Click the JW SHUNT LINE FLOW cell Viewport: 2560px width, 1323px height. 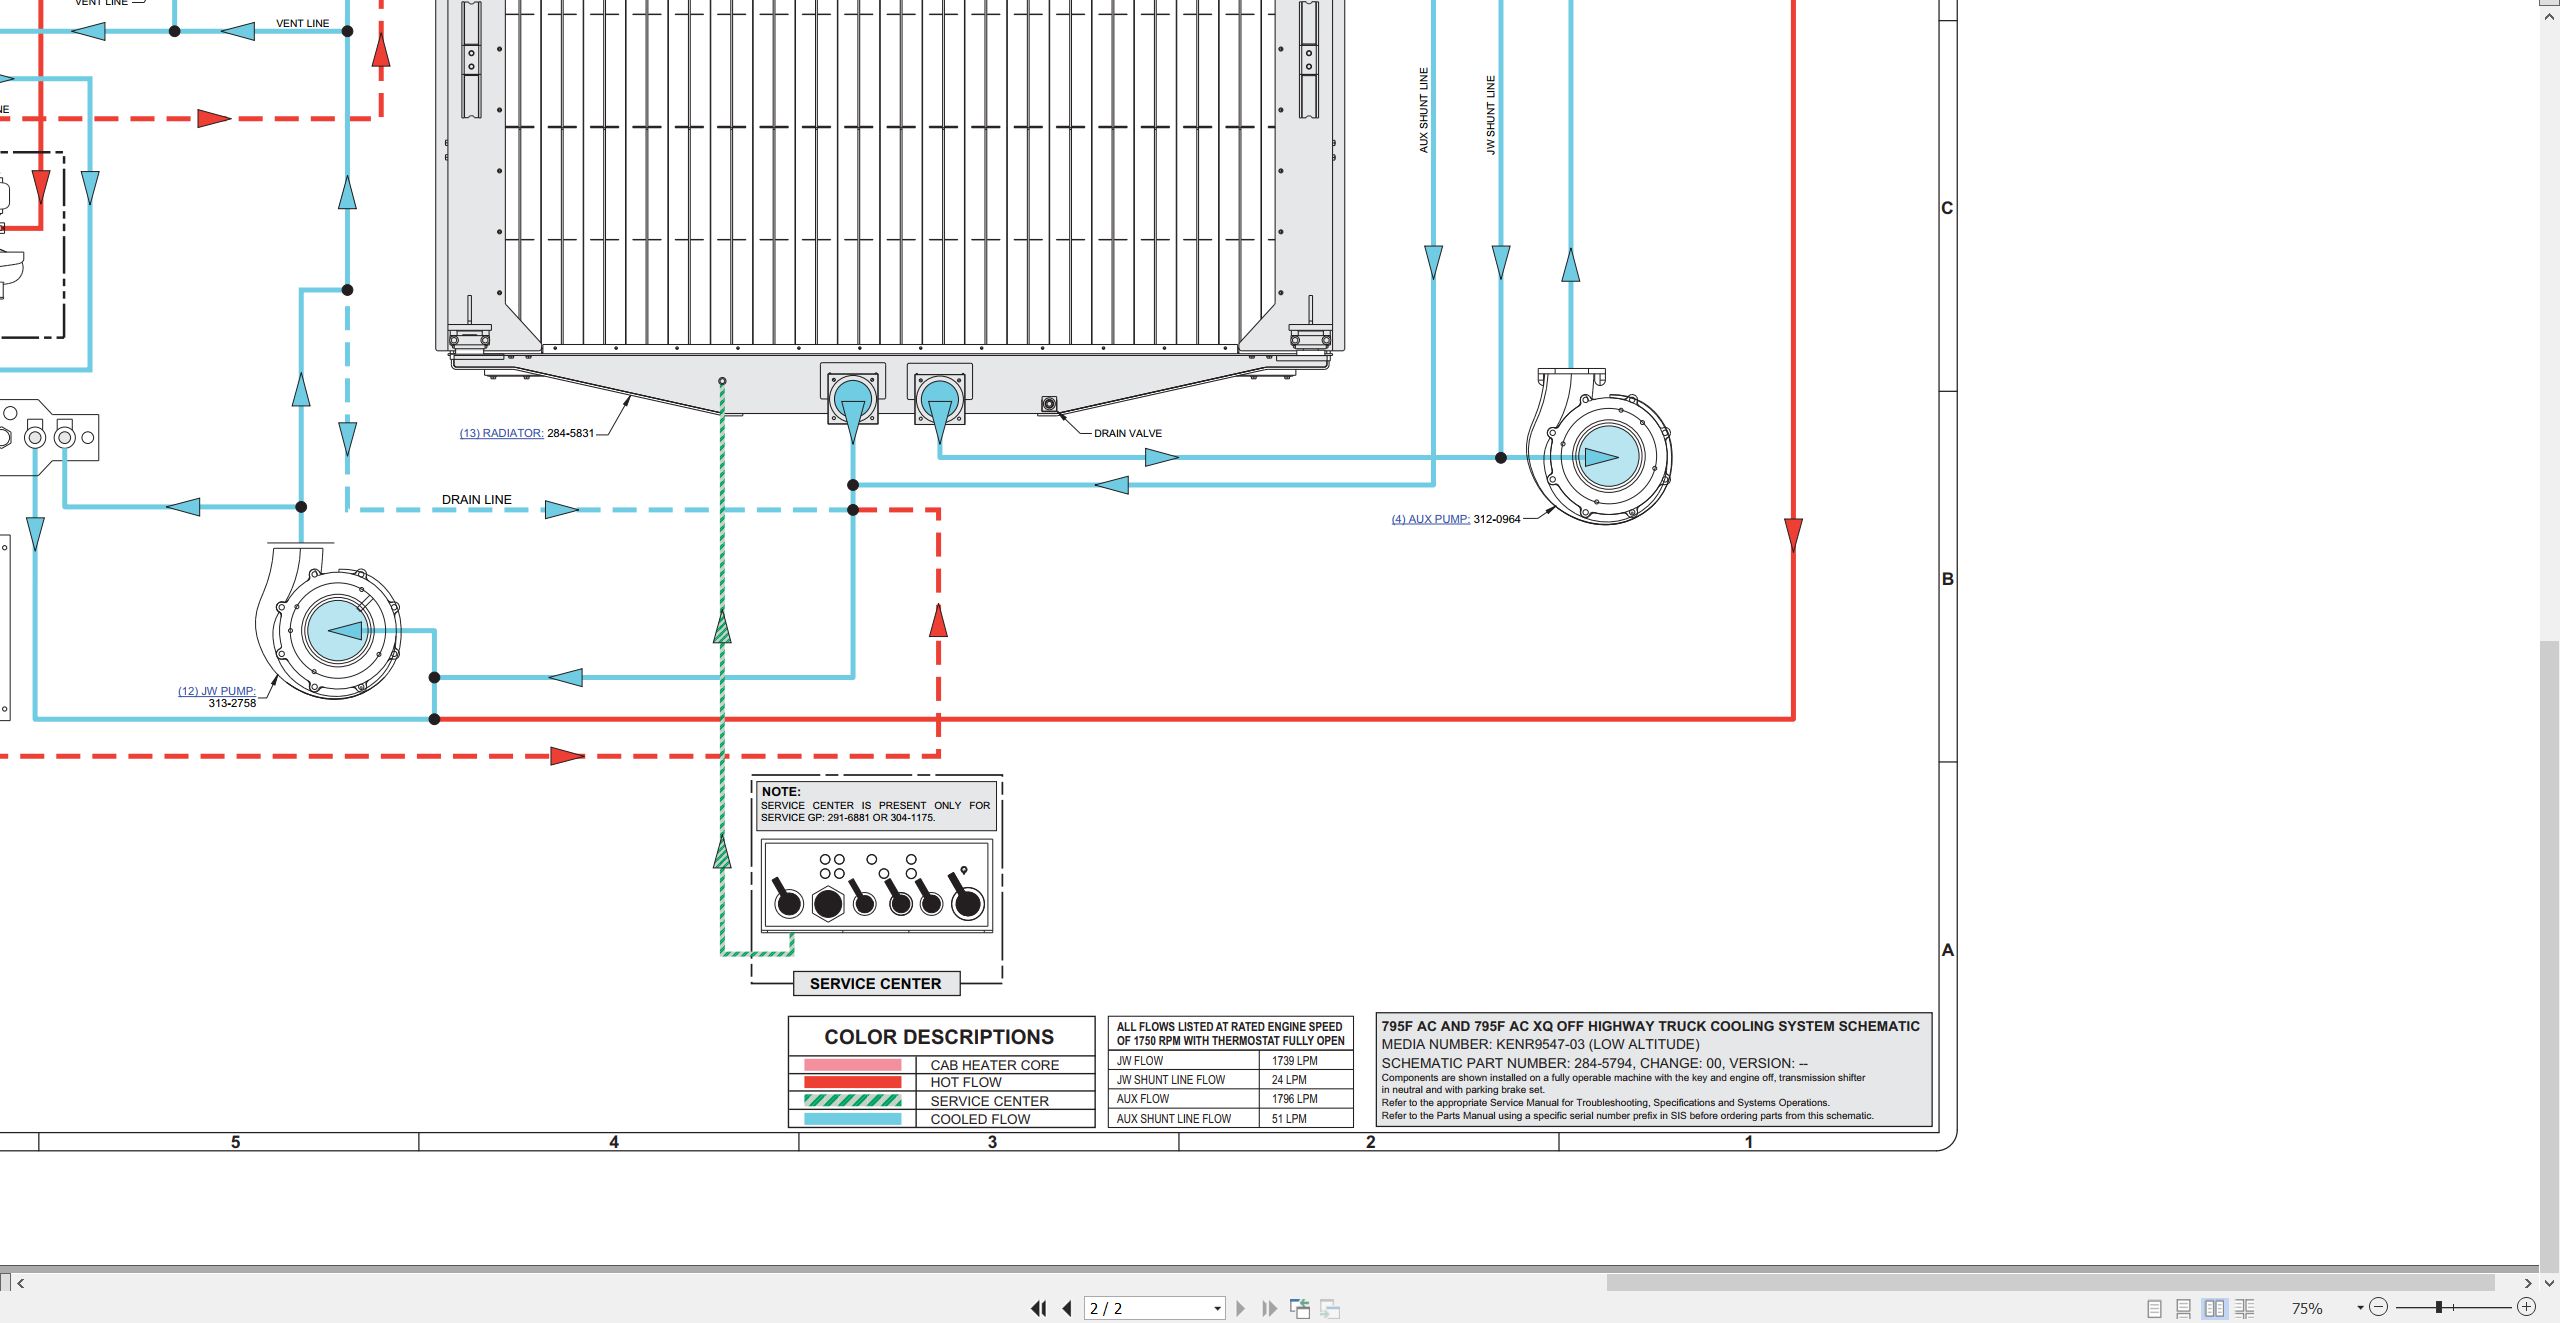1184,1080
